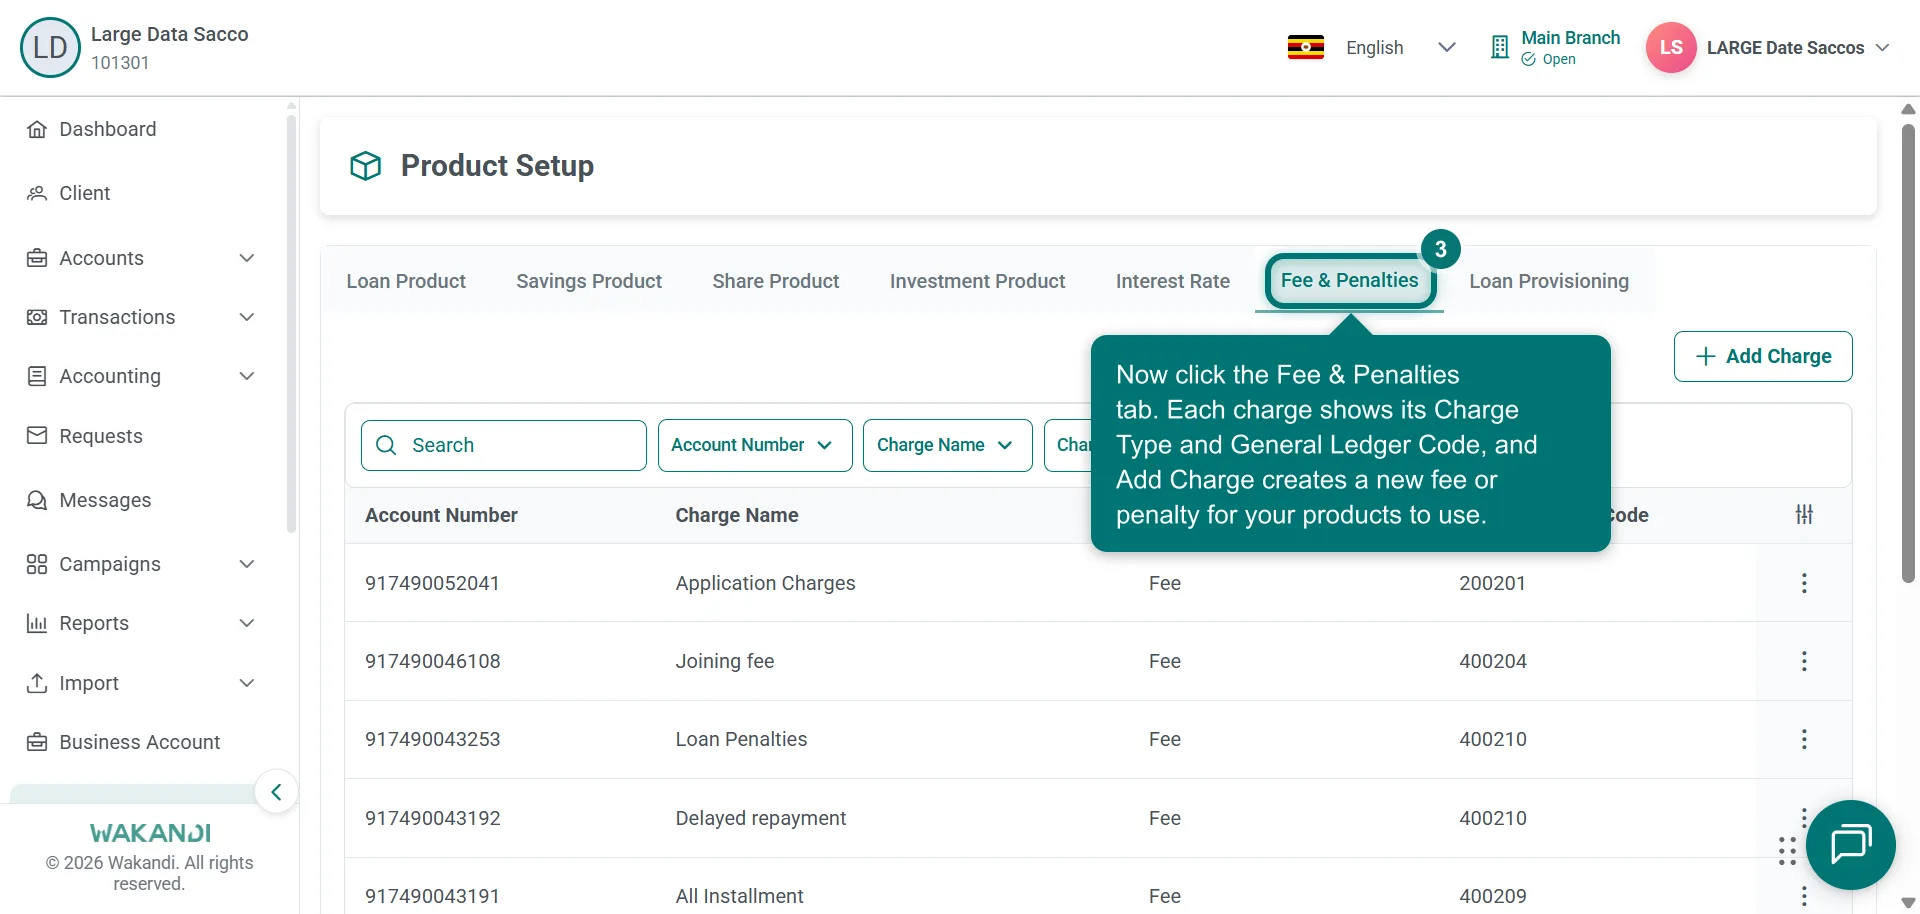Open row actions for Joining fee
Viewport: 1920px width, 914px height.
[x=1804, y=661]
